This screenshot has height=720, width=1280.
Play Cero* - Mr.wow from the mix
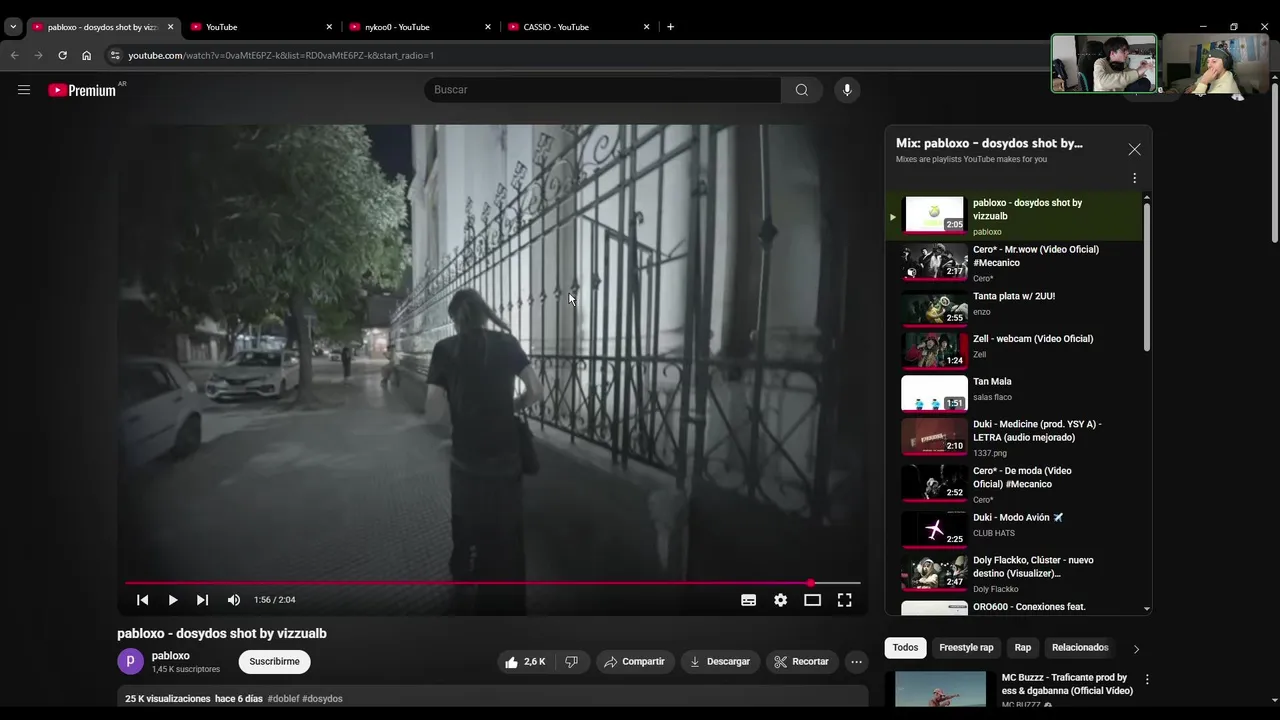click(x=1015, y=263)
